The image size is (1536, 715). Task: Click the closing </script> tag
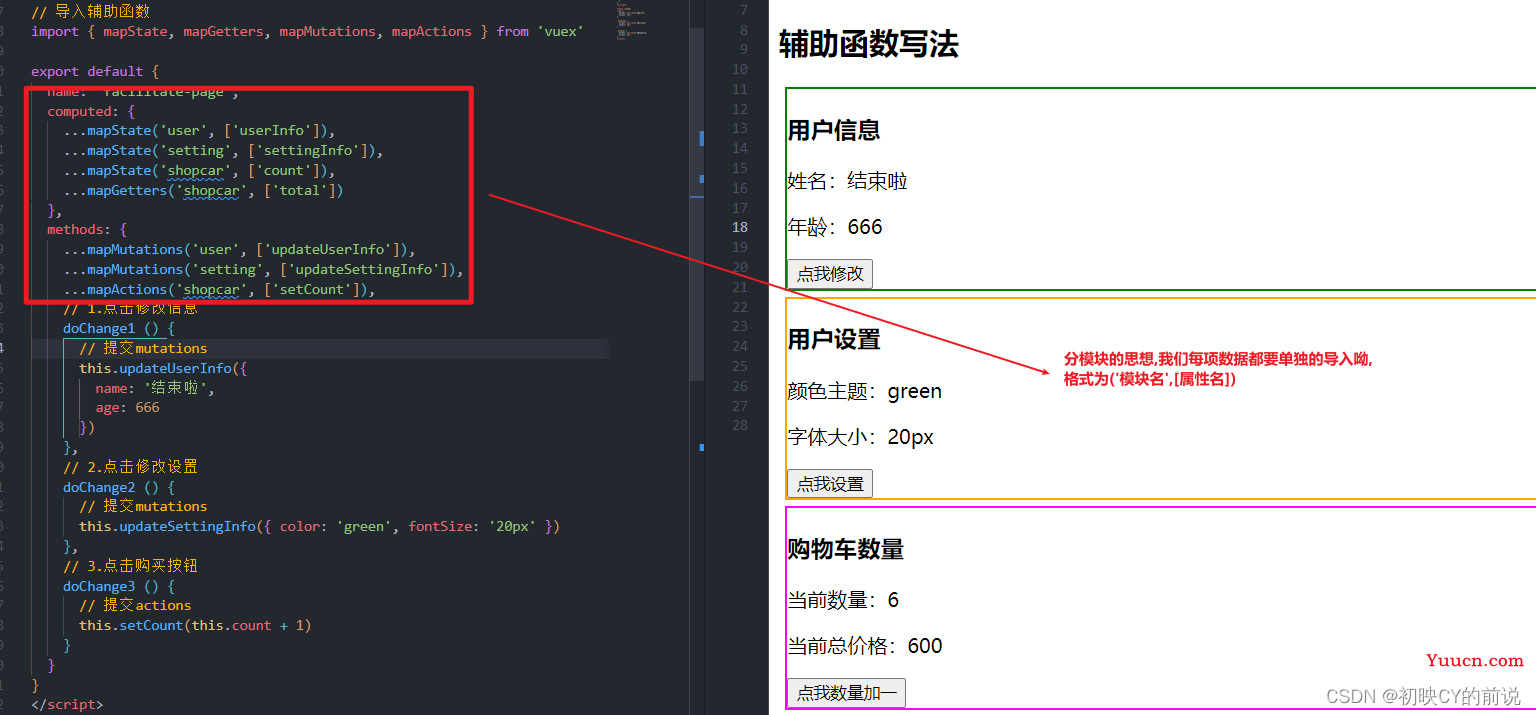pos(67,705)
